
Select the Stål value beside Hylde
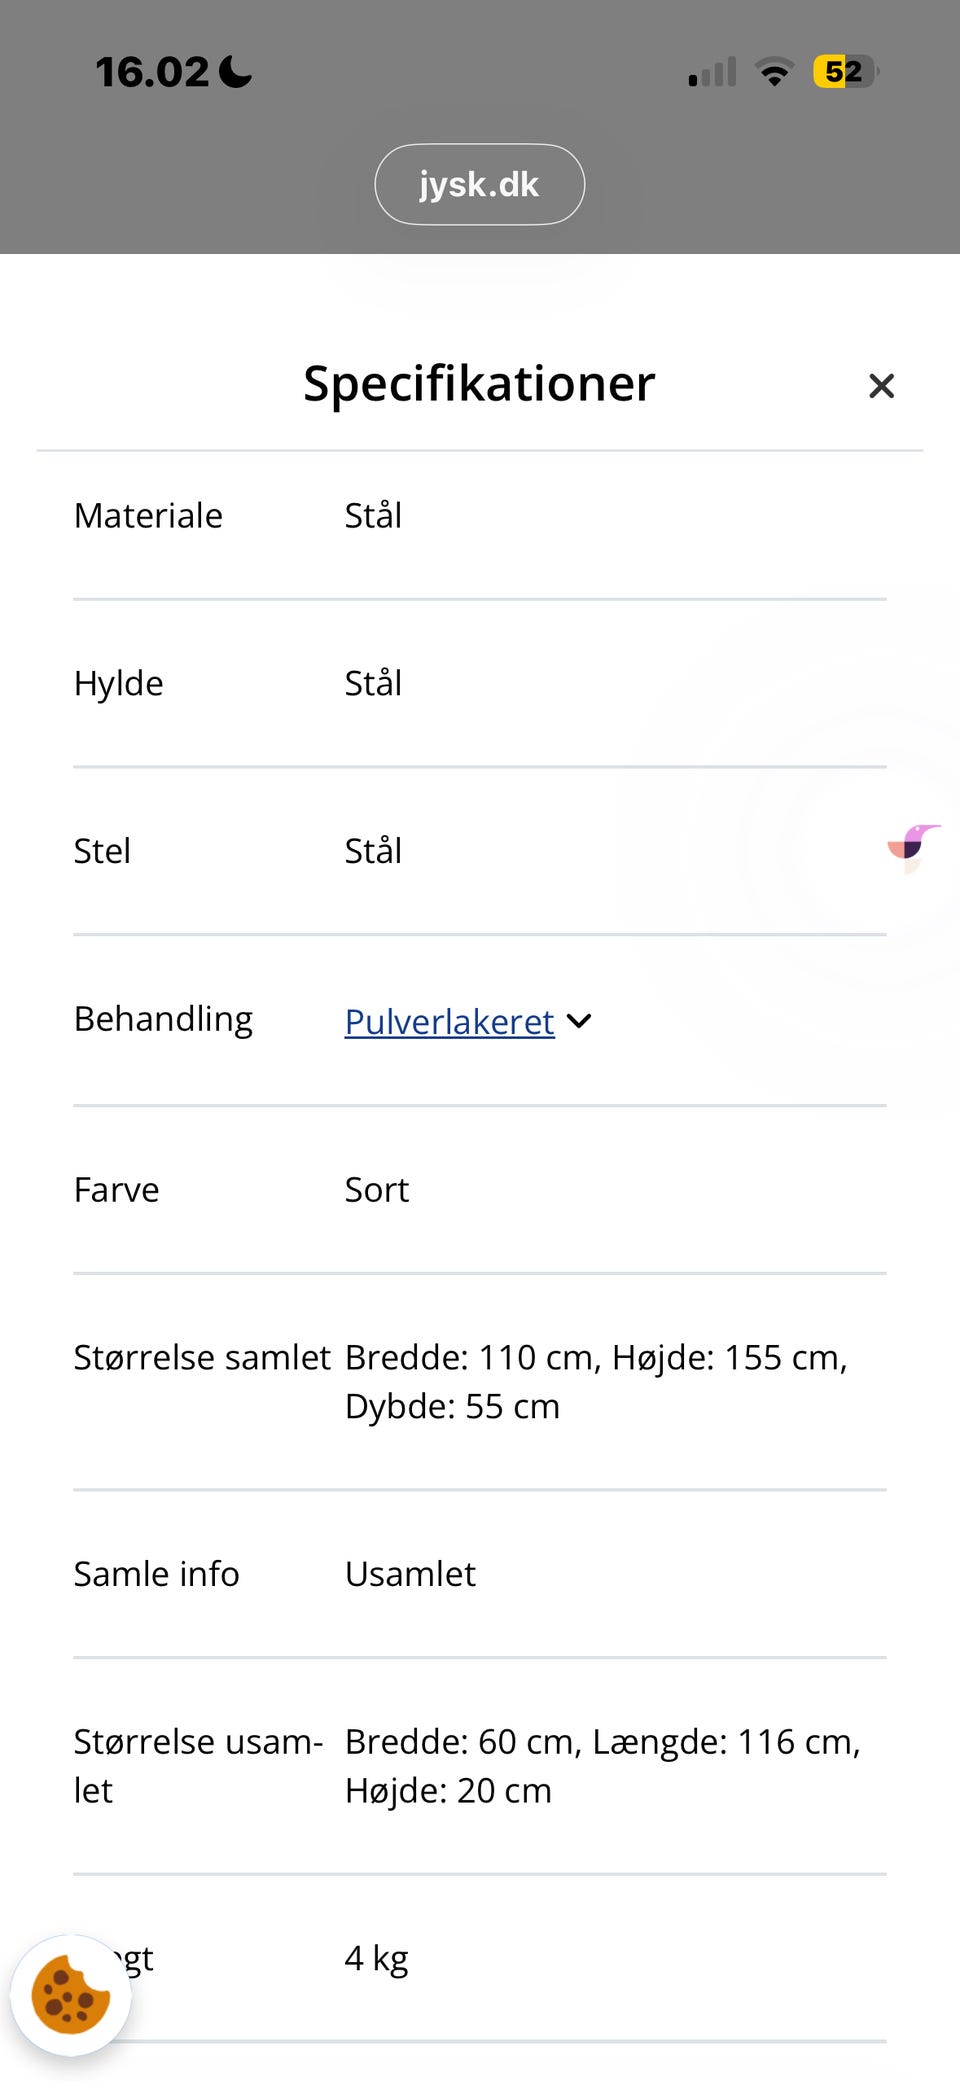click(373, 683)
